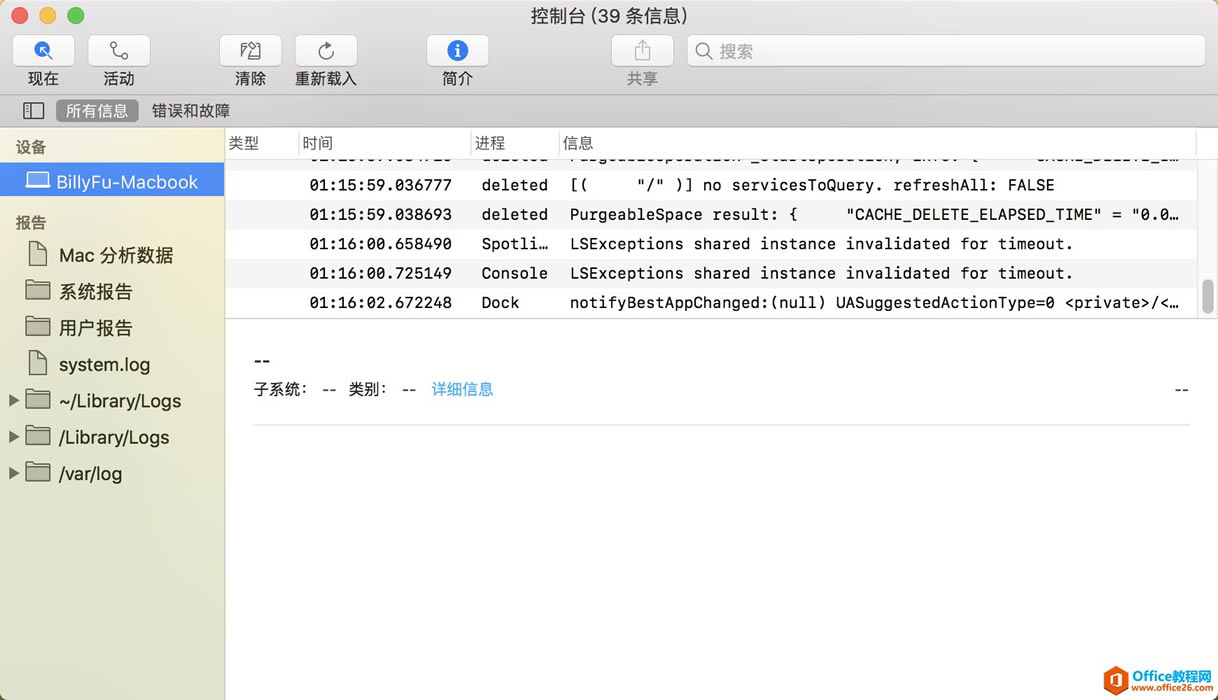Viewport: 1218px width, 700px height.
Task: Open the Info (简介) toolbar button
Action: (458, 50)
